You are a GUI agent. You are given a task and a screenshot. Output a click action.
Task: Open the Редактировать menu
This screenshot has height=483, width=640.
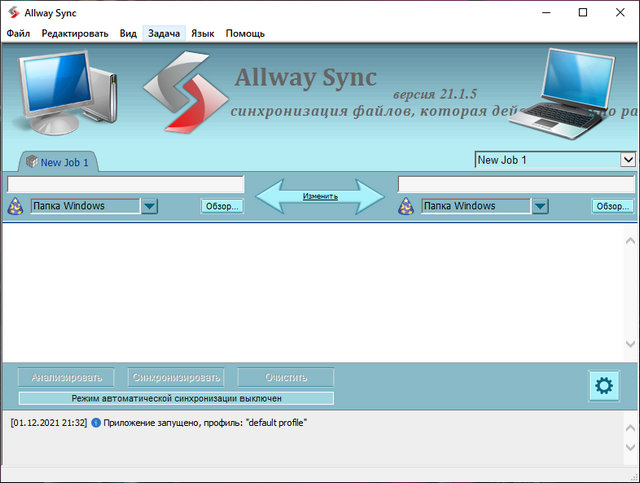(x=75, y=33)
